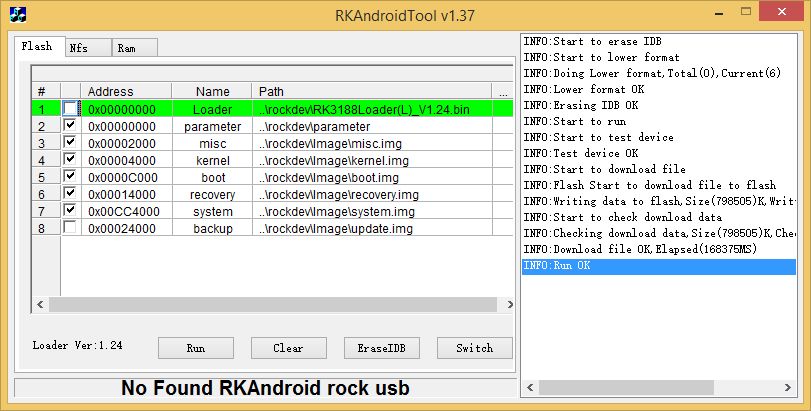Select the update.img path cell
This screenshot has width=811, height=411.
[372, 229]
